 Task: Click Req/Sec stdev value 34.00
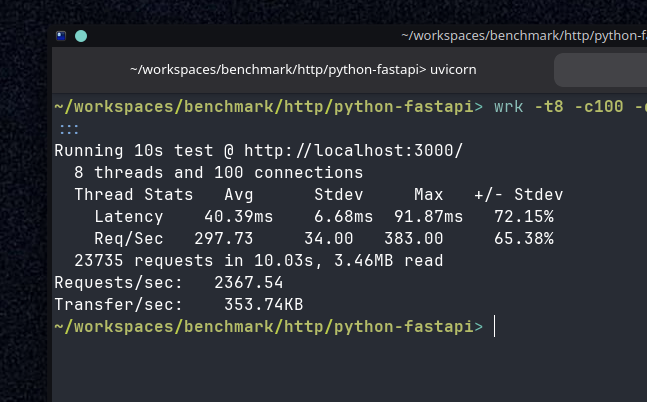328,239
